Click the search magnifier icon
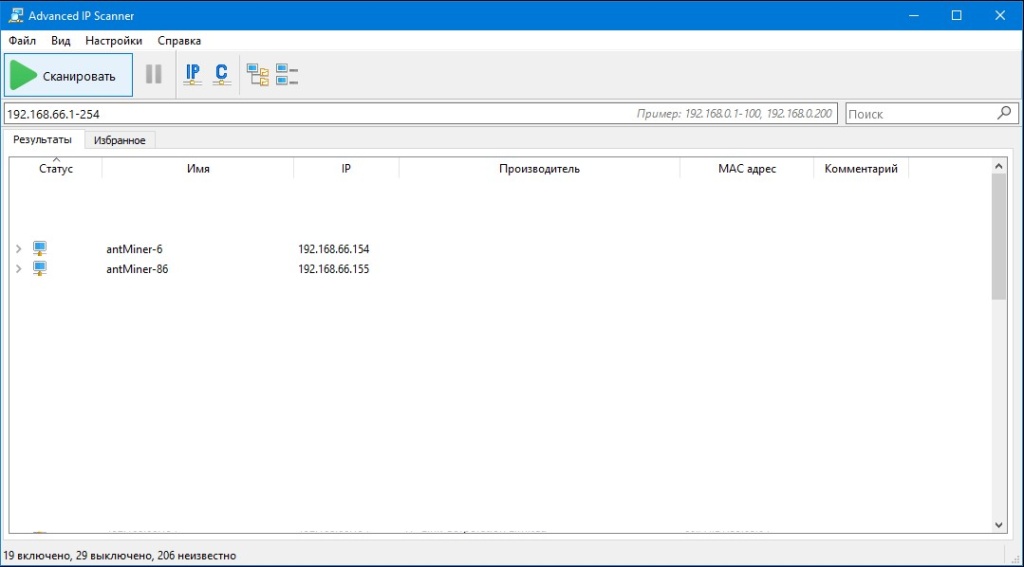 1004,113
